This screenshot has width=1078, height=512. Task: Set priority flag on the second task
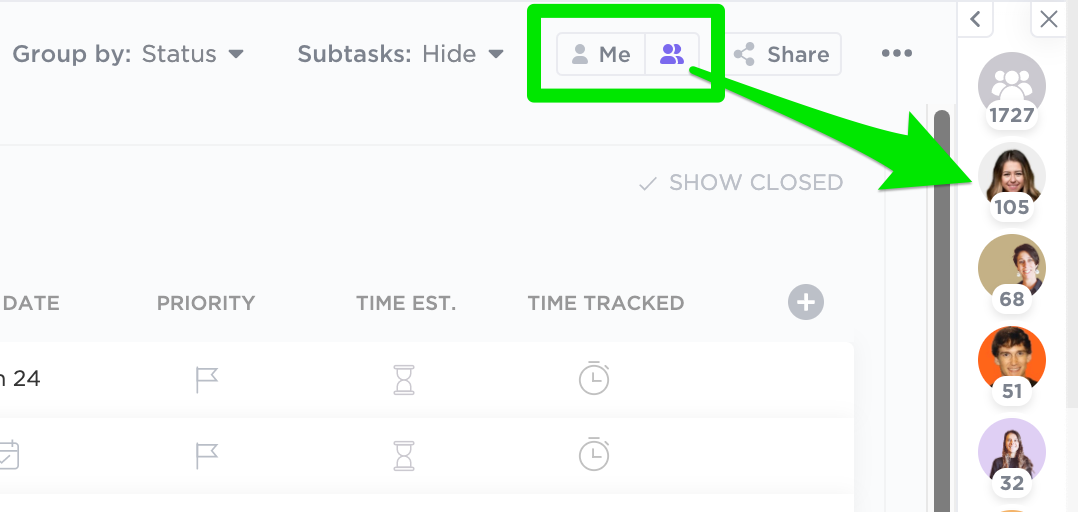(206, 455)
